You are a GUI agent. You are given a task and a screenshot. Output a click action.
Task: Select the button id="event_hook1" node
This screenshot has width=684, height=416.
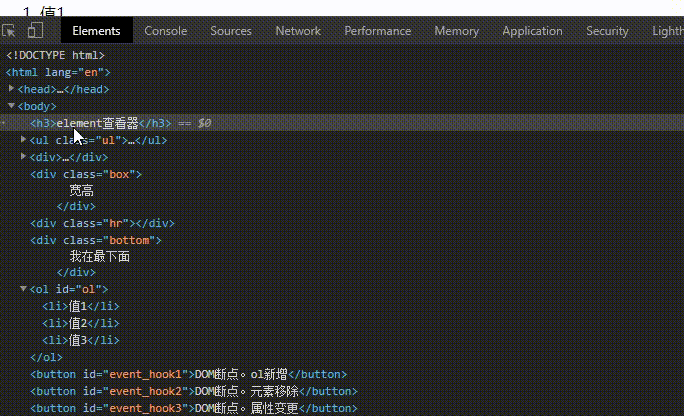click(x=188, y=375)
